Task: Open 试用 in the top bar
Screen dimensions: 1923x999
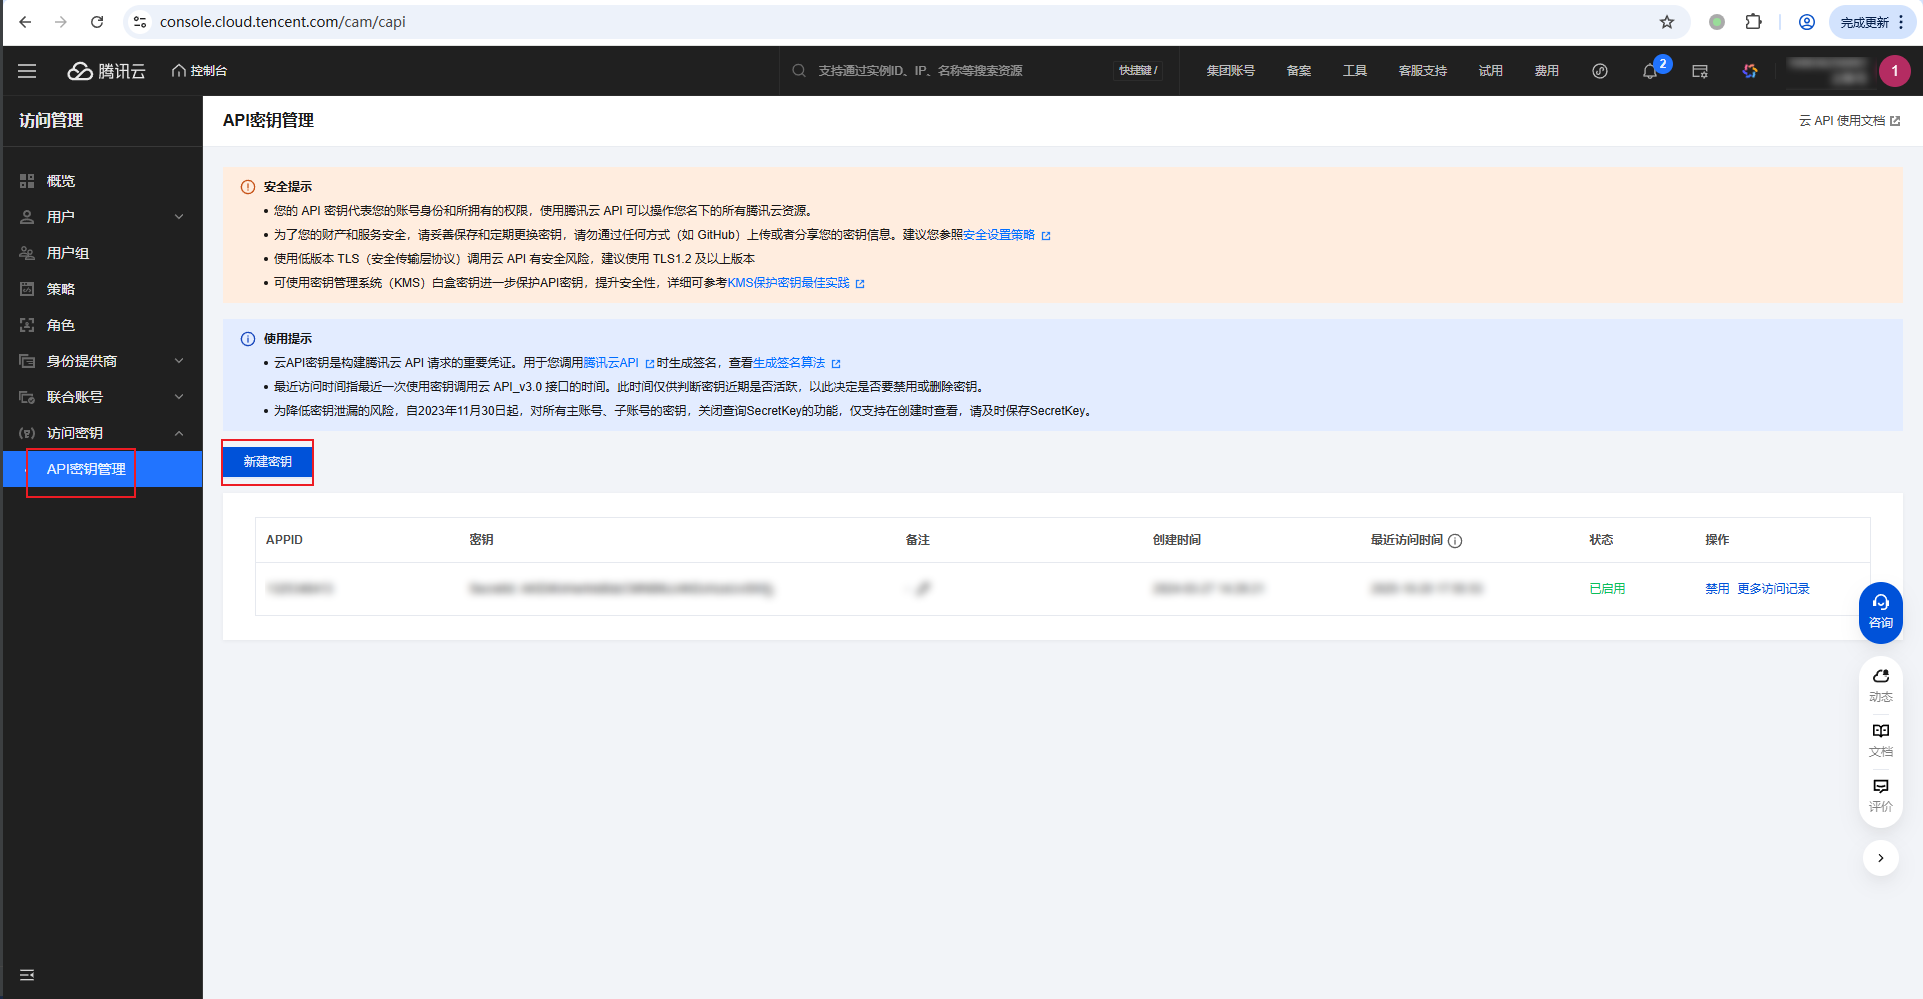Action: [x=1491, y=71]
